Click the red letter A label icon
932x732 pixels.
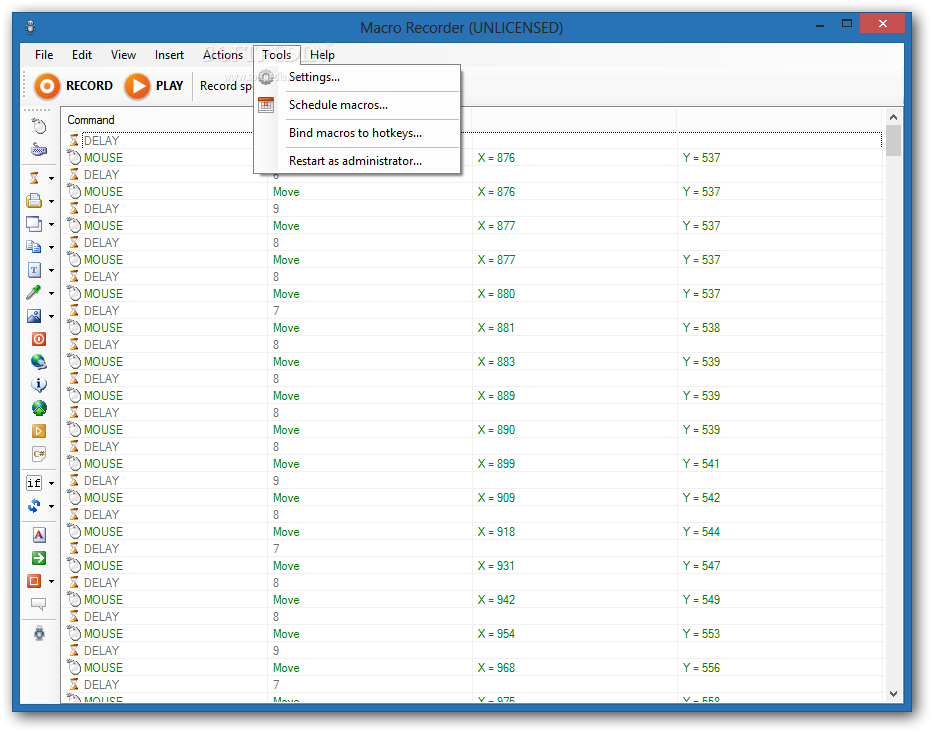click(39, 535)
